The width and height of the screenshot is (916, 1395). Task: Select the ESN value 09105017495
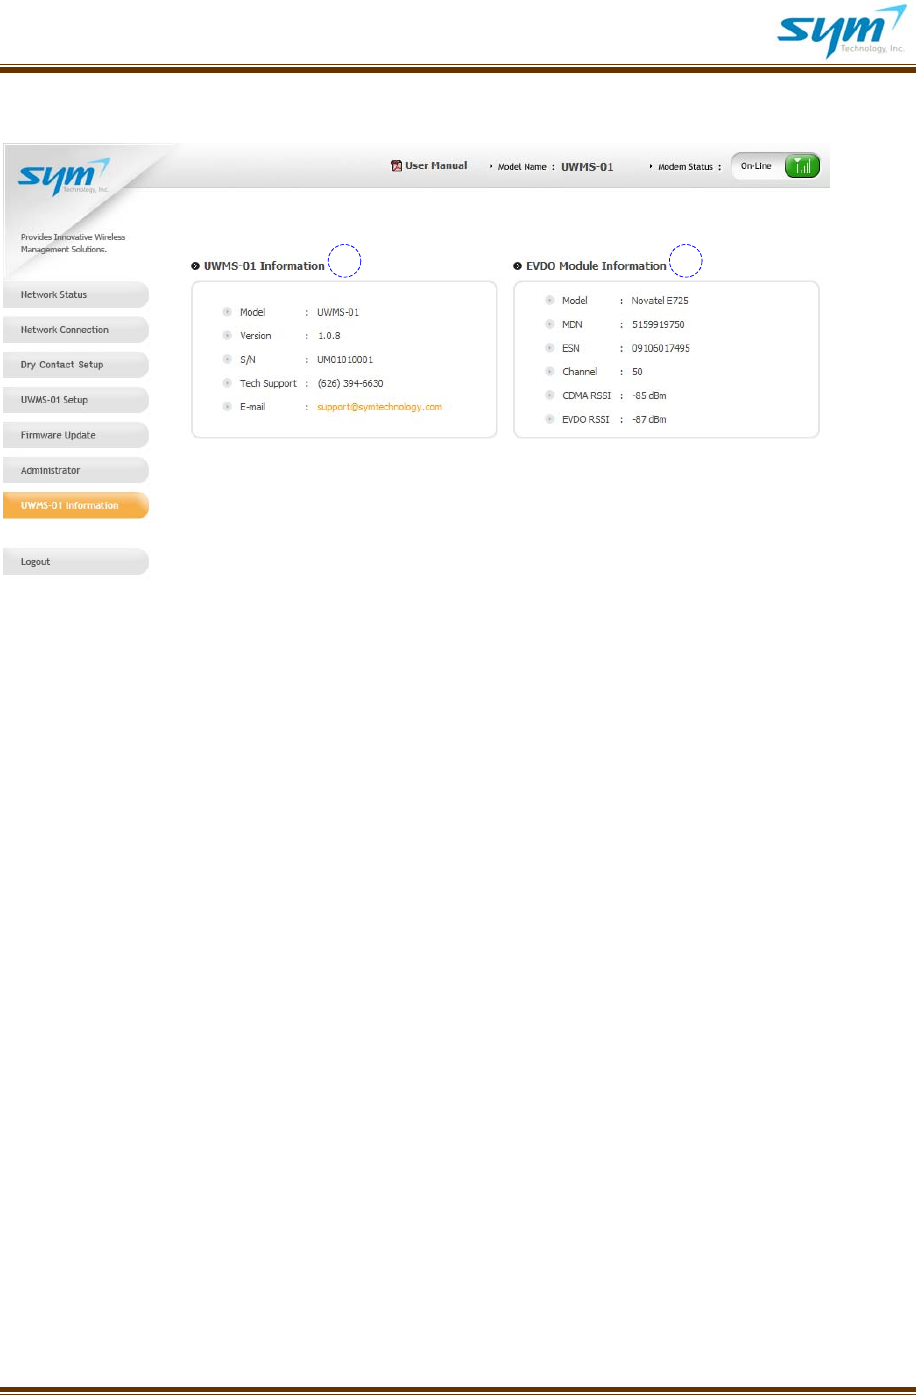(x=661, y=348)
